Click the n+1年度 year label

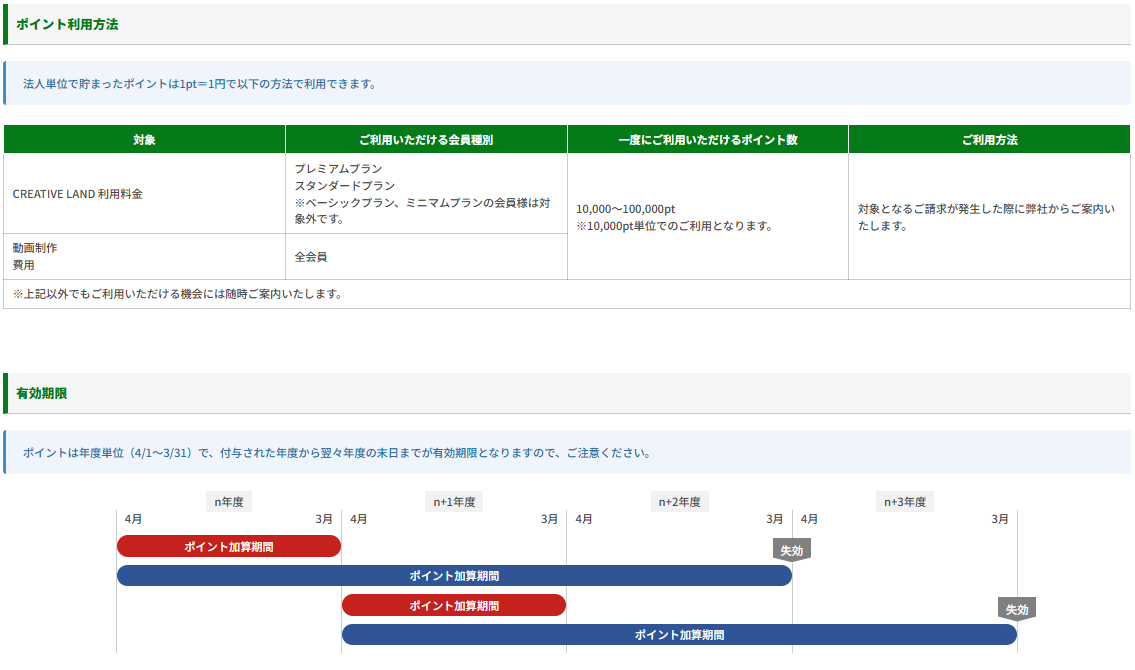pyautogui.click(x=454, y=502)
